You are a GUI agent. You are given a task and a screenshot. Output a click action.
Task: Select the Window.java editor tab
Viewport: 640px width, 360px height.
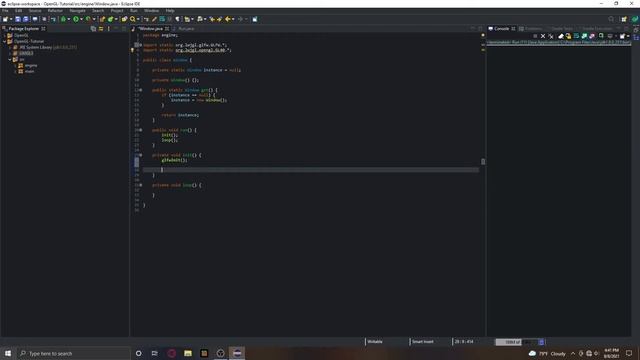(151, 29)
